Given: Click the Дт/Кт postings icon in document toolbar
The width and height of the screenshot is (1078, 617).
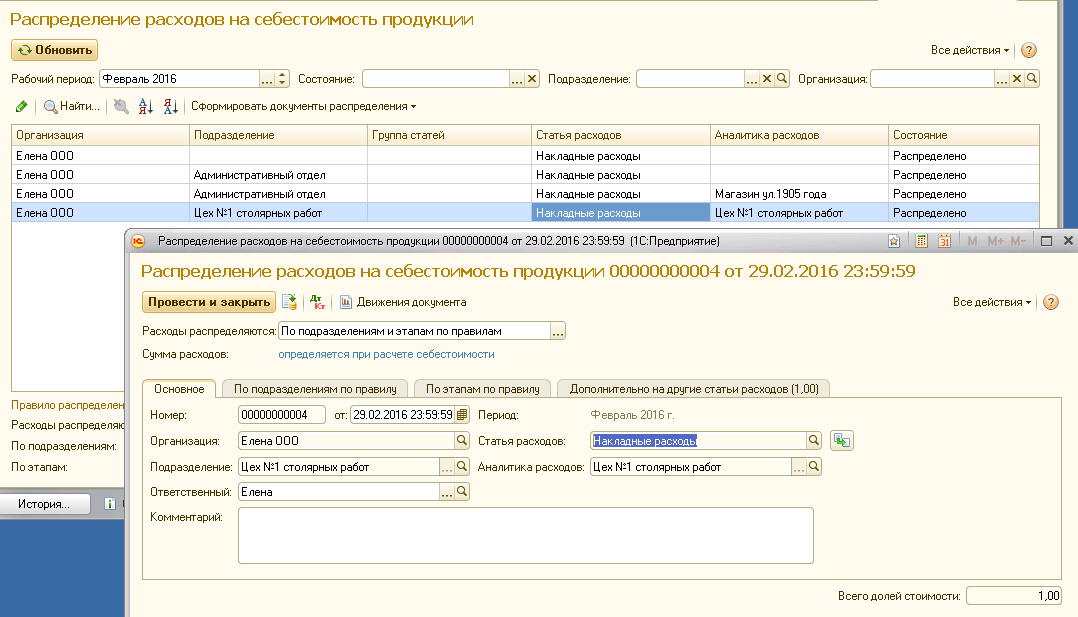Looking at the screenshot, I should click(318, 302).
